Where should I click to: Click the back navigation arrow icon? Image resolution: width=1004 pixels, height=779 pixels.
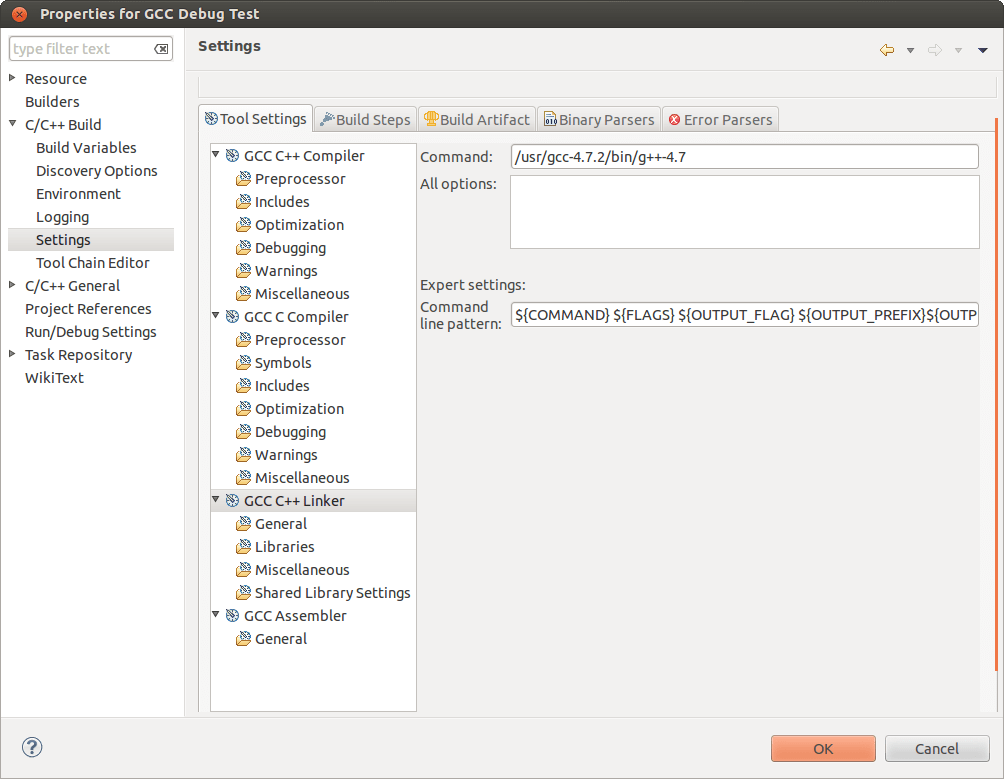(x=887, y=50)
